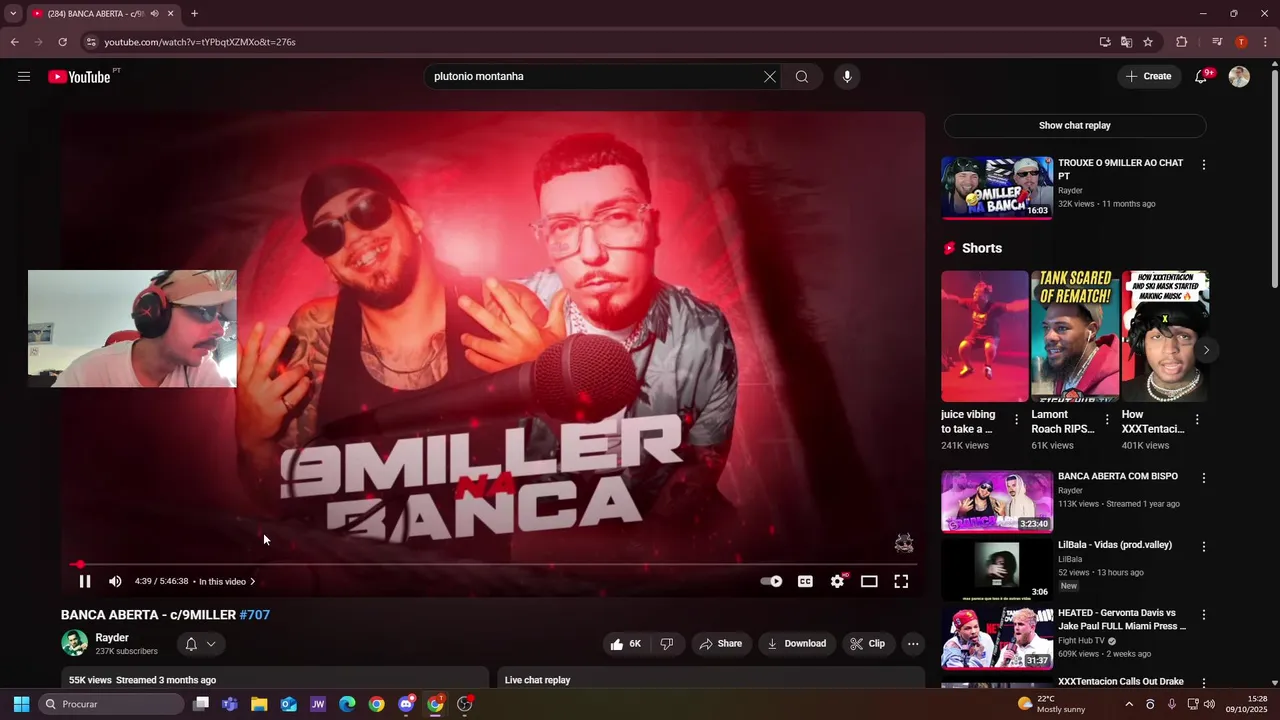Click Show chat replay
This screenshot has height=720, width=1280.
[1075, 126]
